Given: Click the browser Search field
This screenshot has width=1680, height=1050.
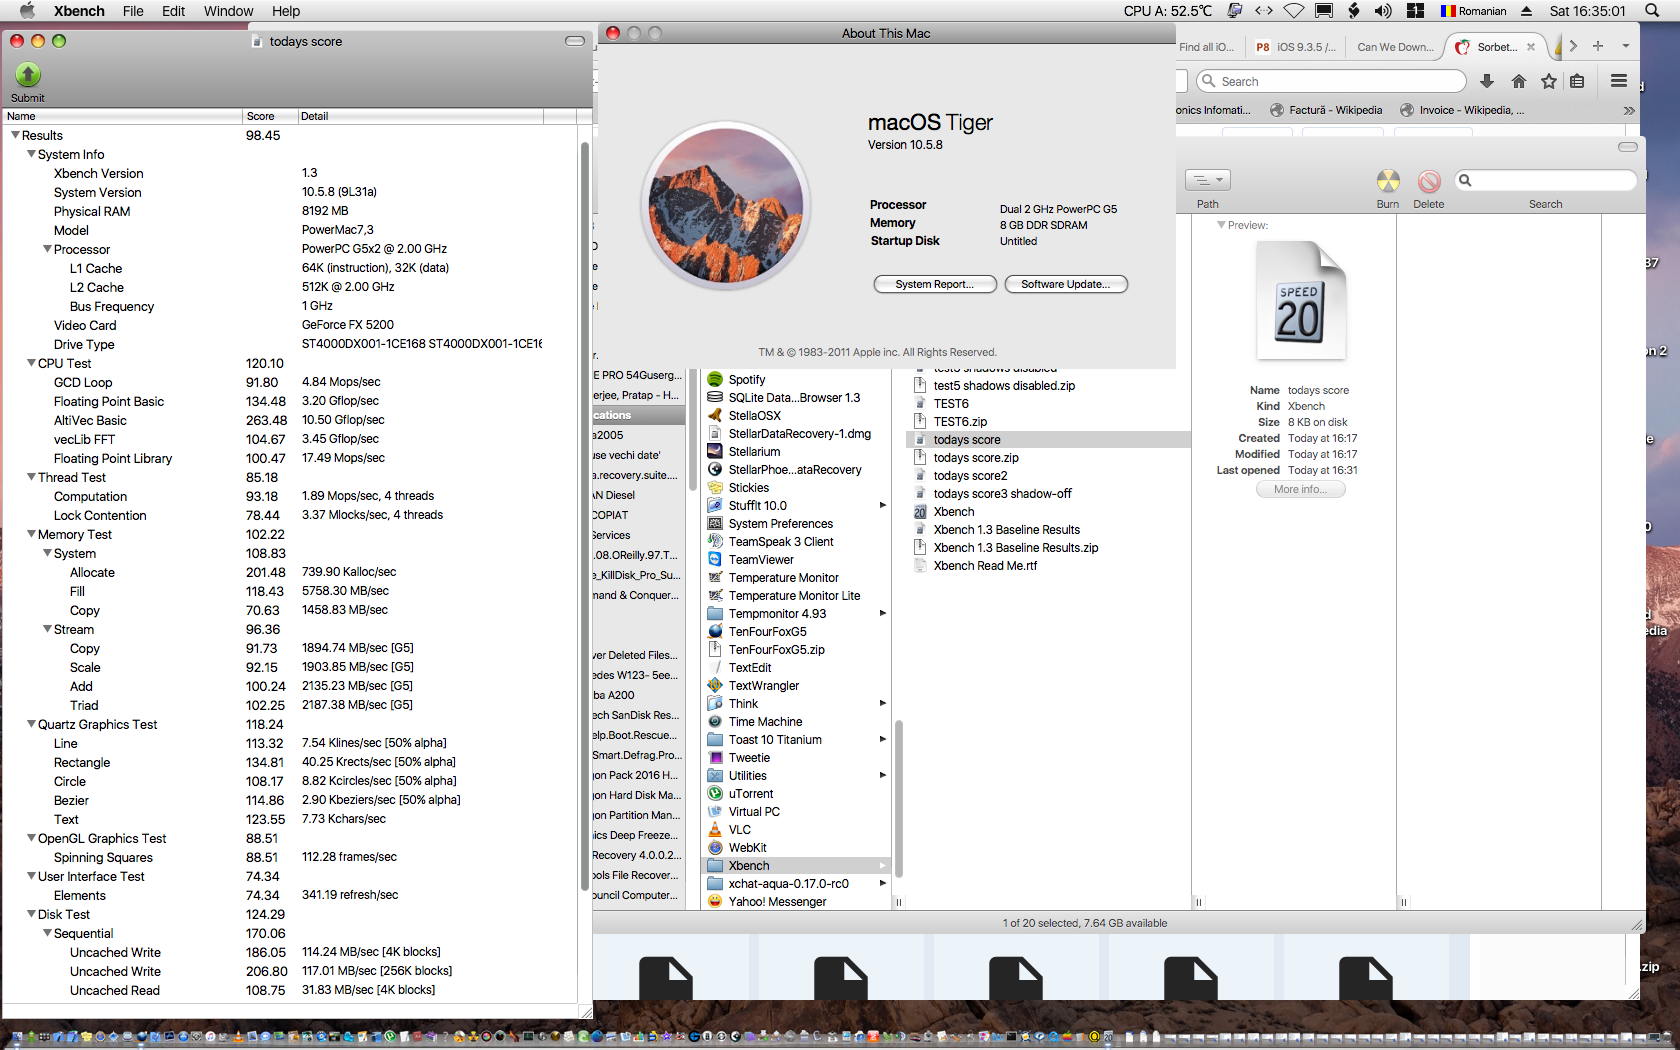Looking at the screenshot, I should click(x=1331, y=81).
